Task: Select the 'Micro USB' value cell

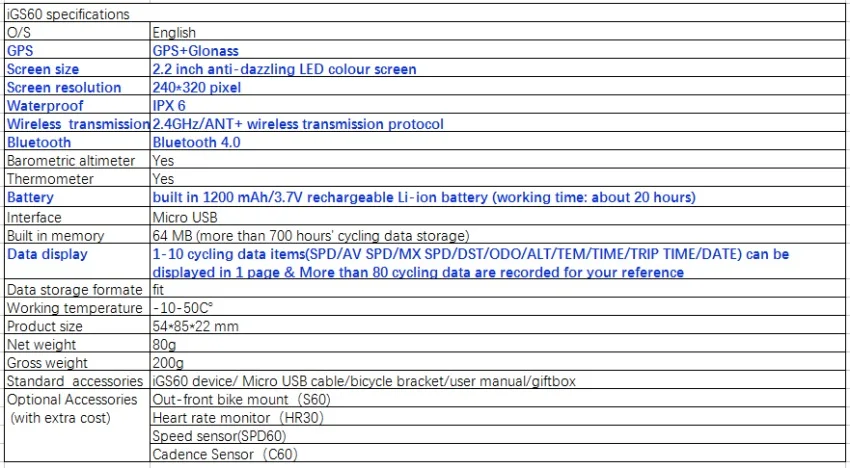Action: pyautogui.click(x=498, y=217)
